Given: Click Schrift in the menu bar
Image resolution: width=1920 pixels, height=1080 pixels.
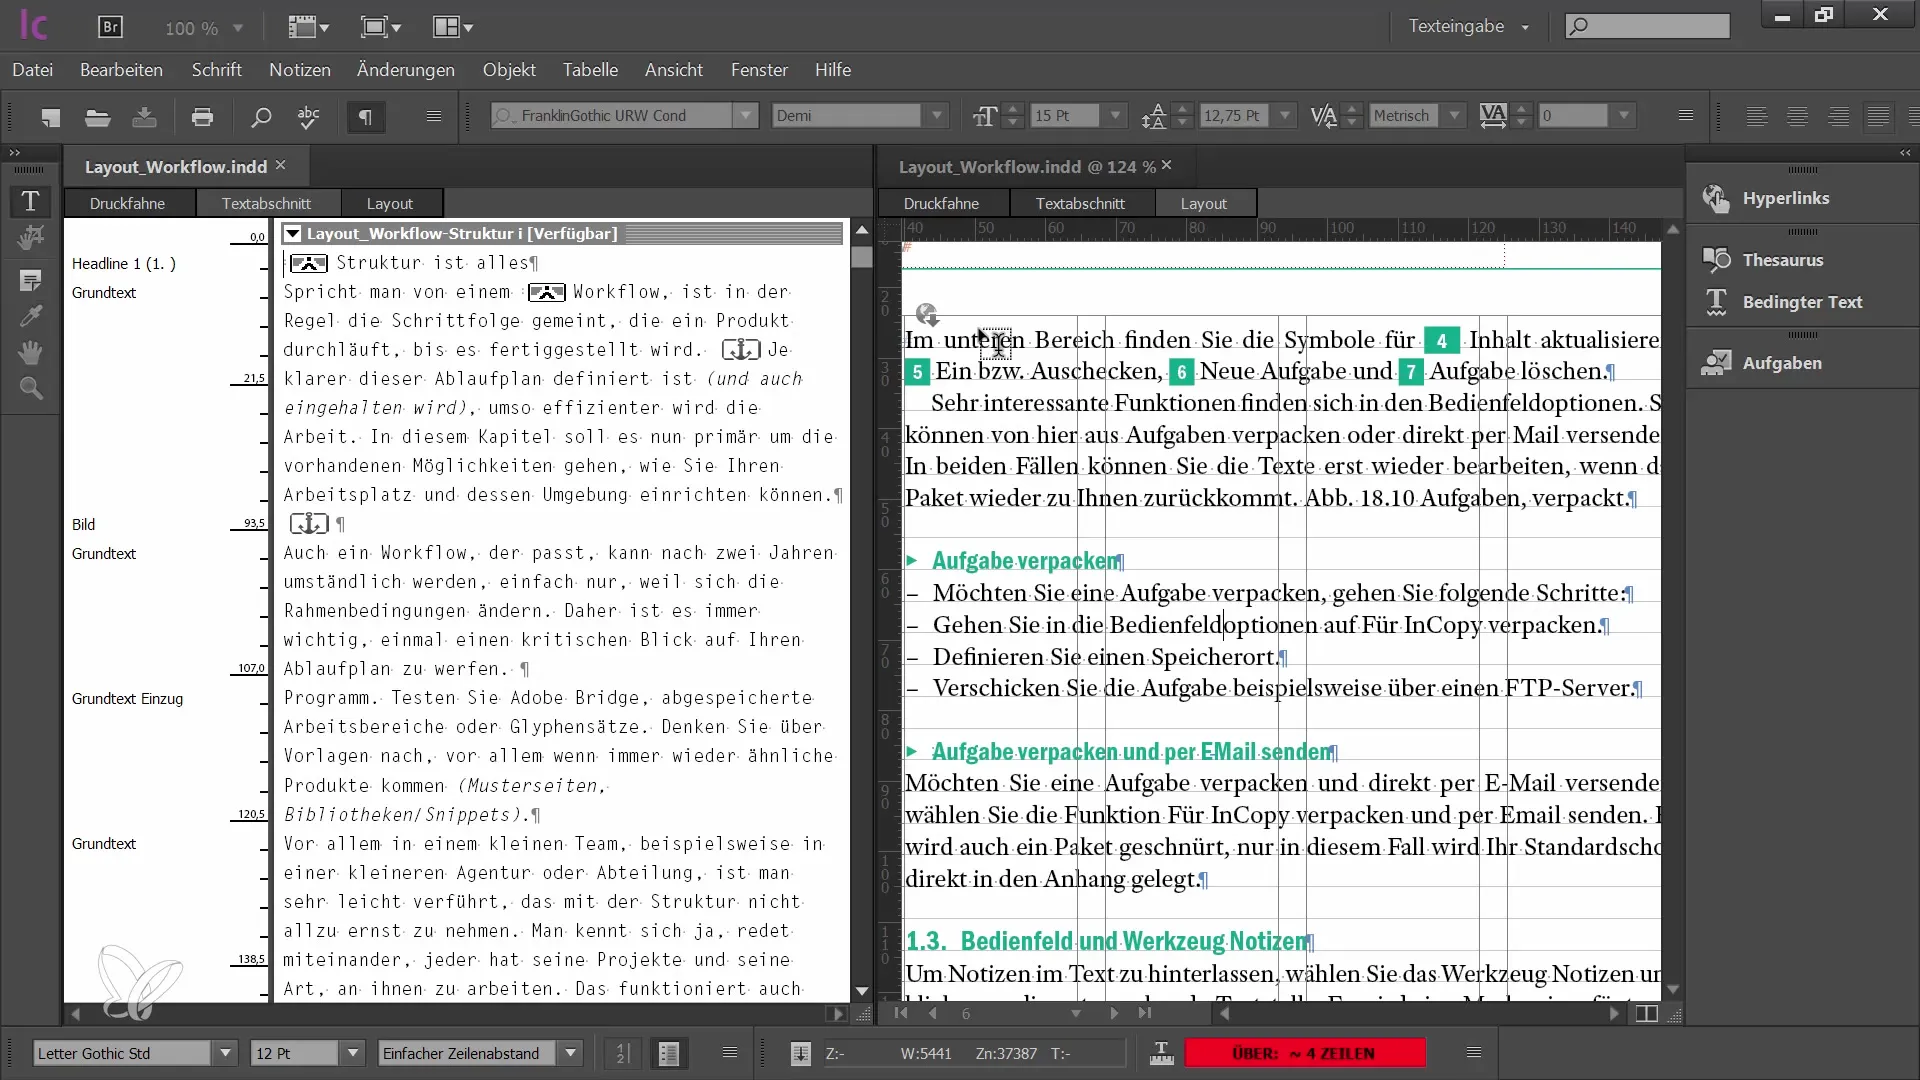Looking at the screenshot, I should click(x=216, y=70).
